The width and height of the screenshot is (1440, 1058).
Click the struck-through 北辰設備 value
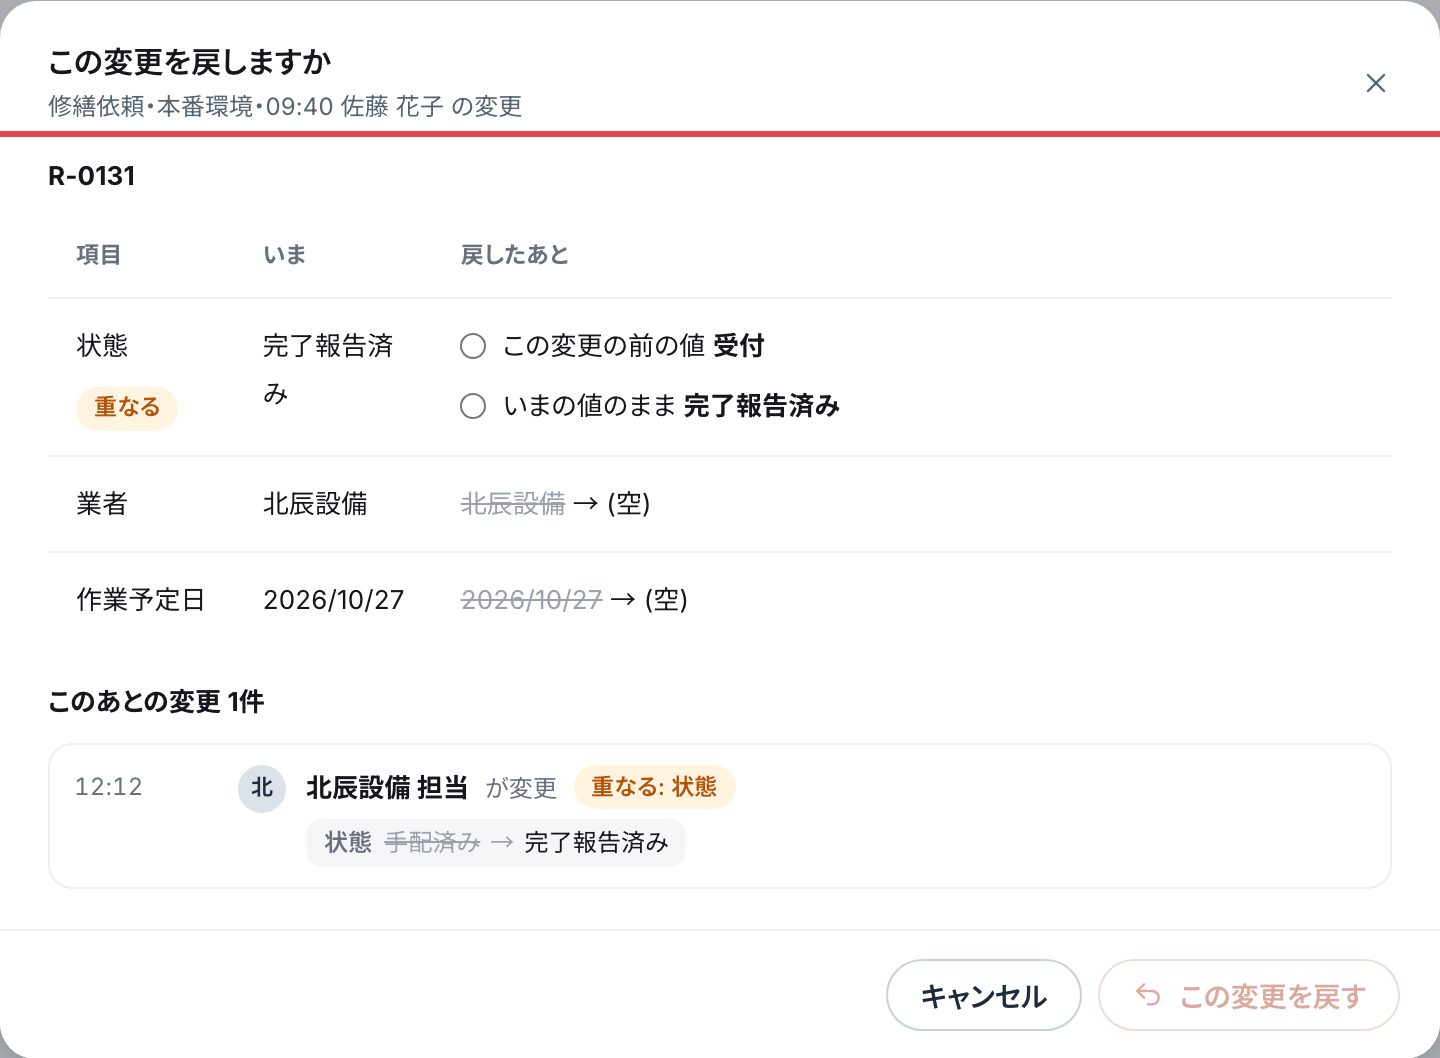pyautogui.click(x=513, y=504)
